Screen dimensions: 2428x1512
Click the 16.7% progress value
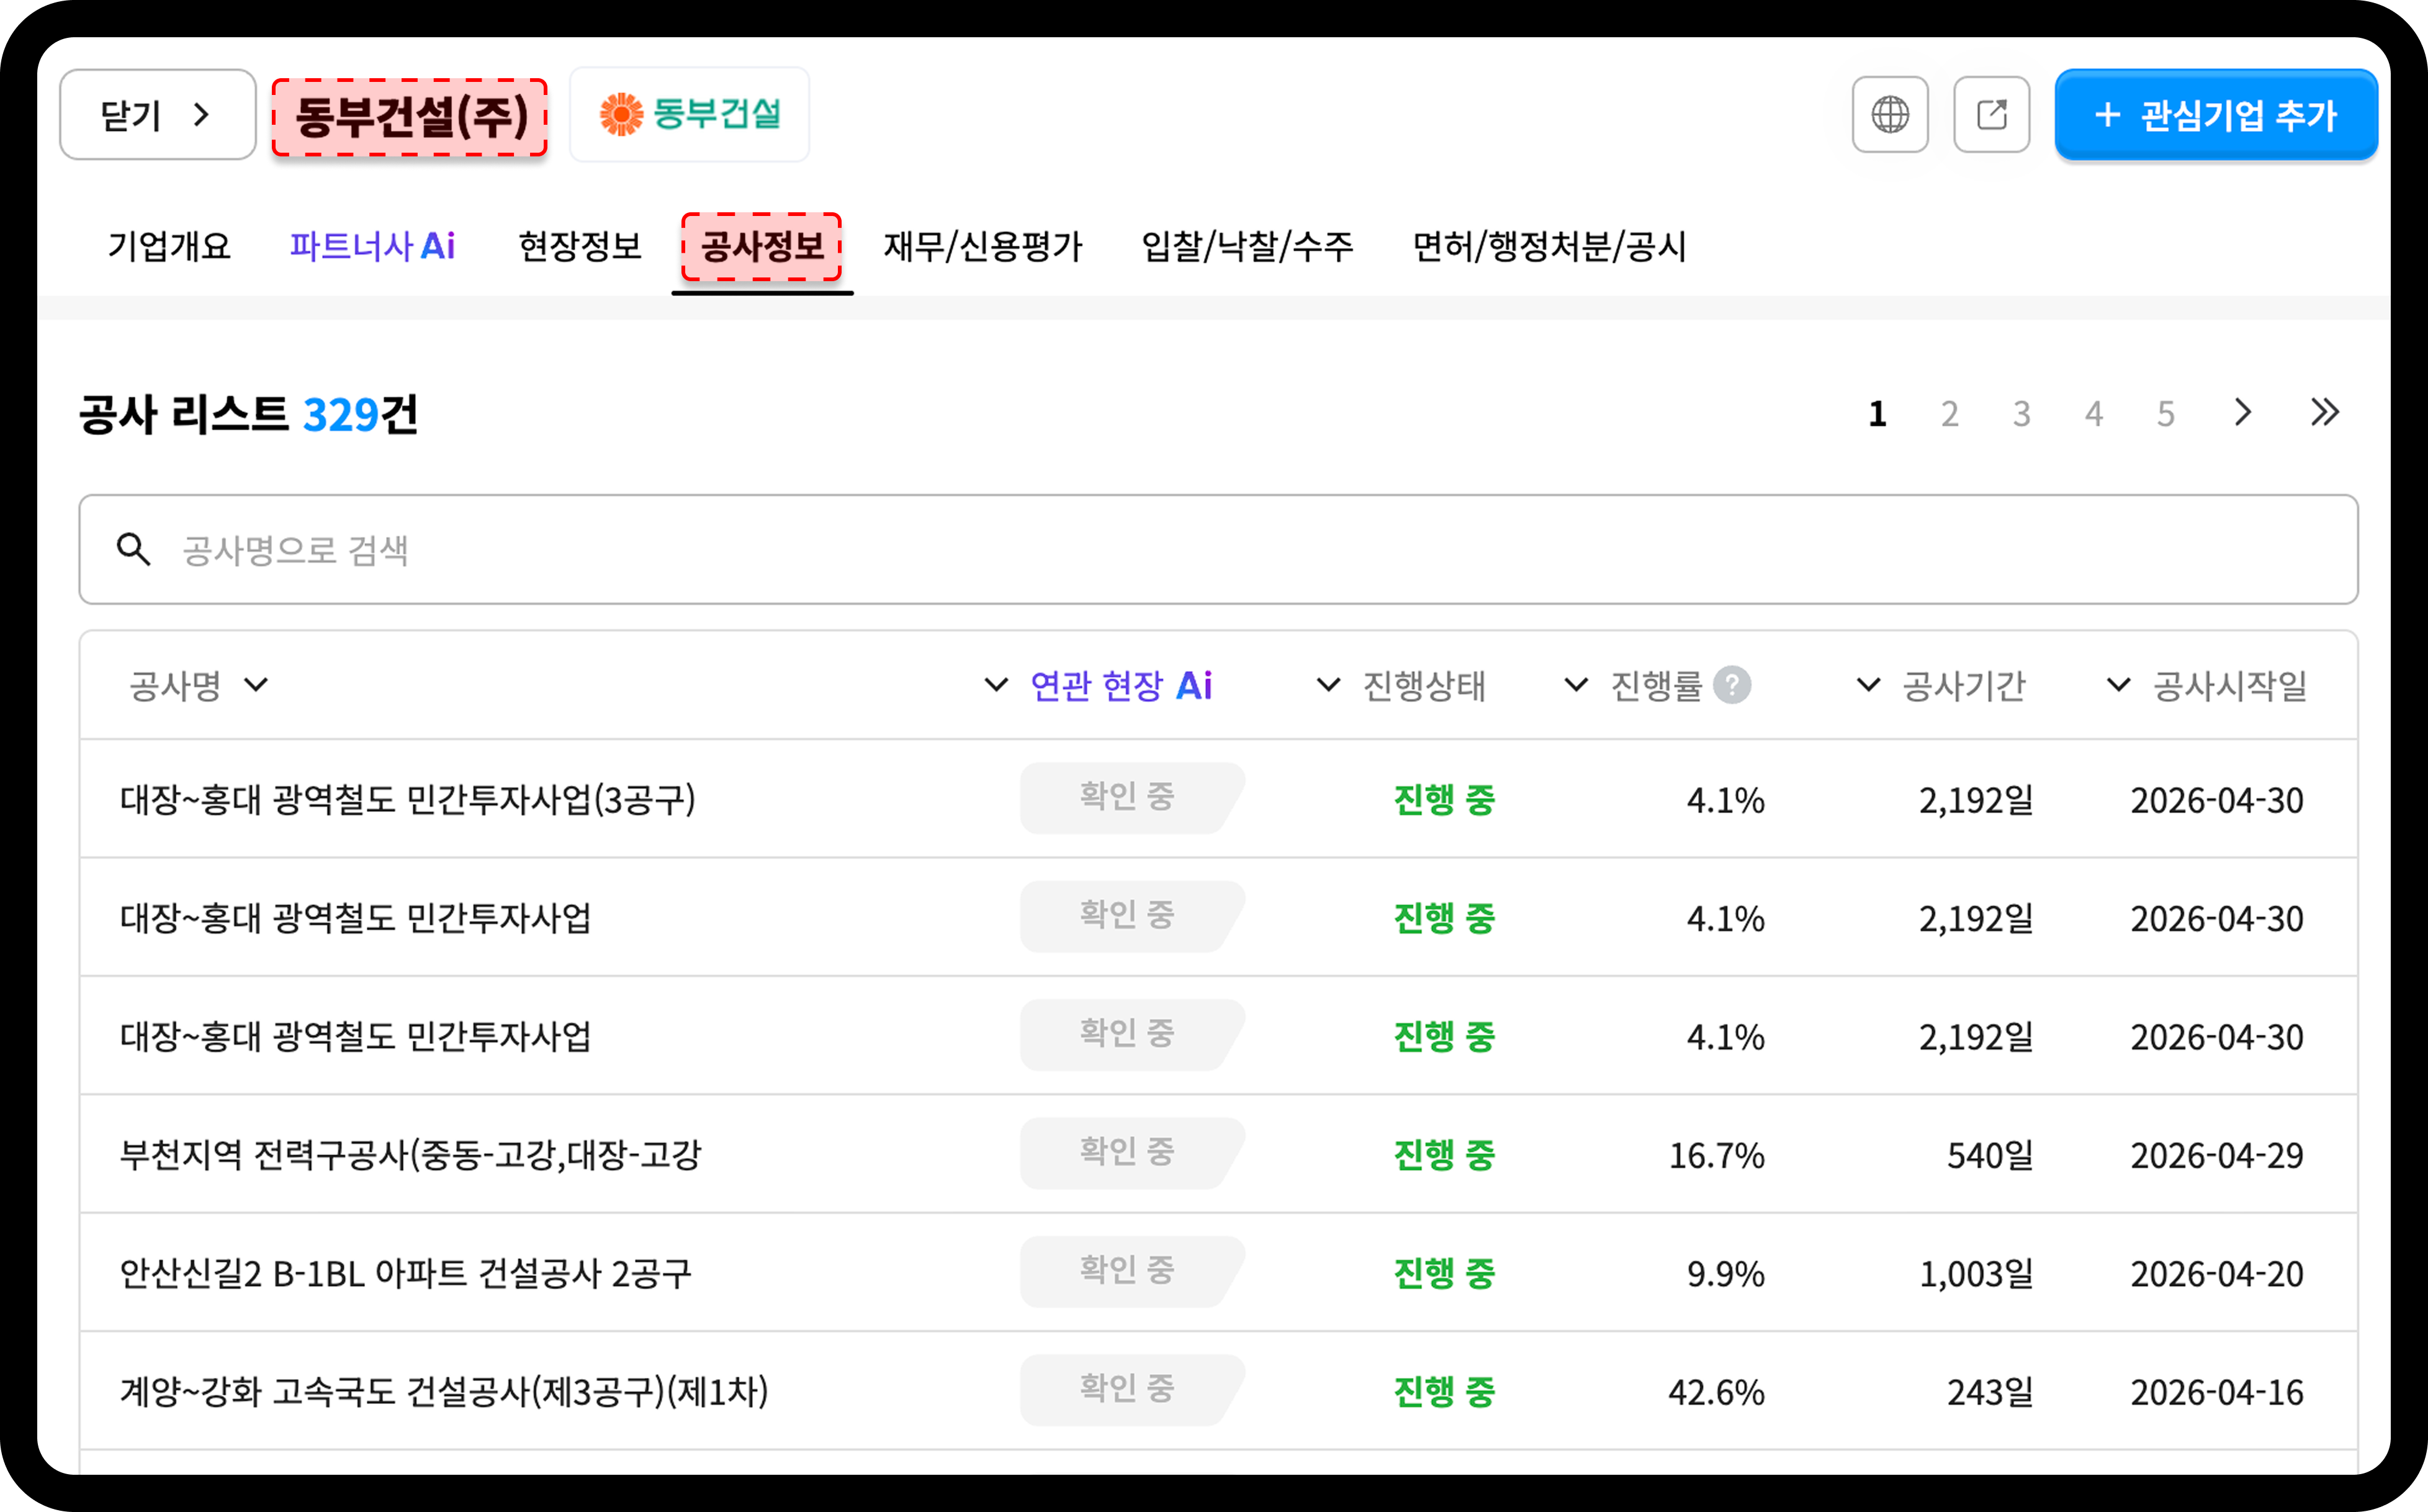(x=1716, y=1155)
